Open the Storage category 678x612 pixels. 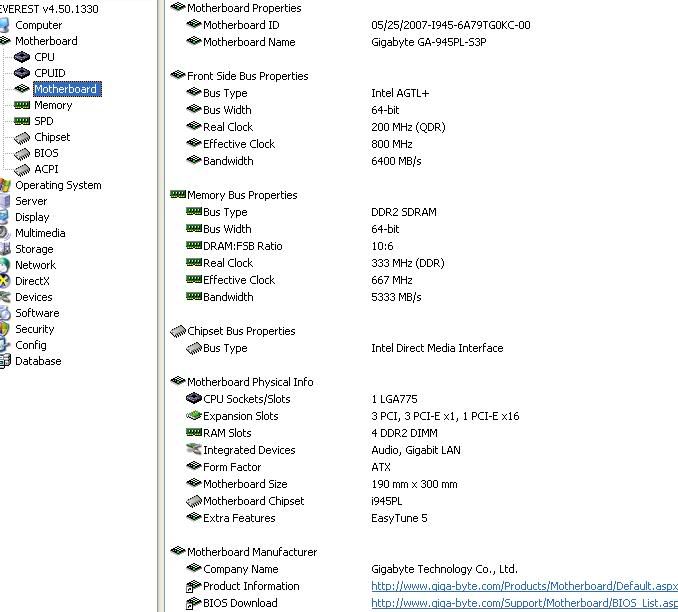click(34, 249)
